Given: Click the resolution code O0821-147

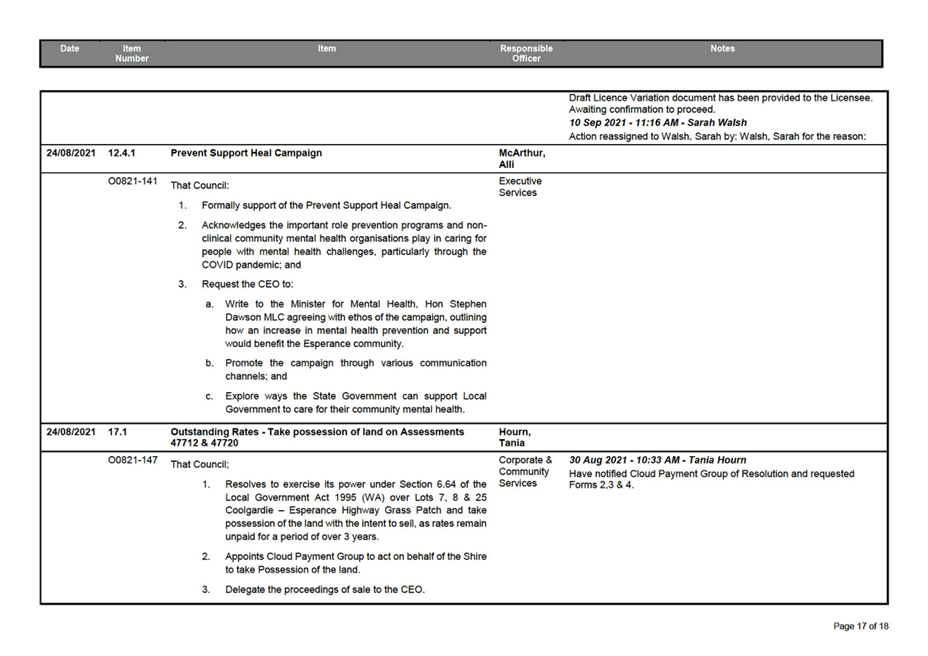Looking at the screenshot, I should [x=132, y=460].
